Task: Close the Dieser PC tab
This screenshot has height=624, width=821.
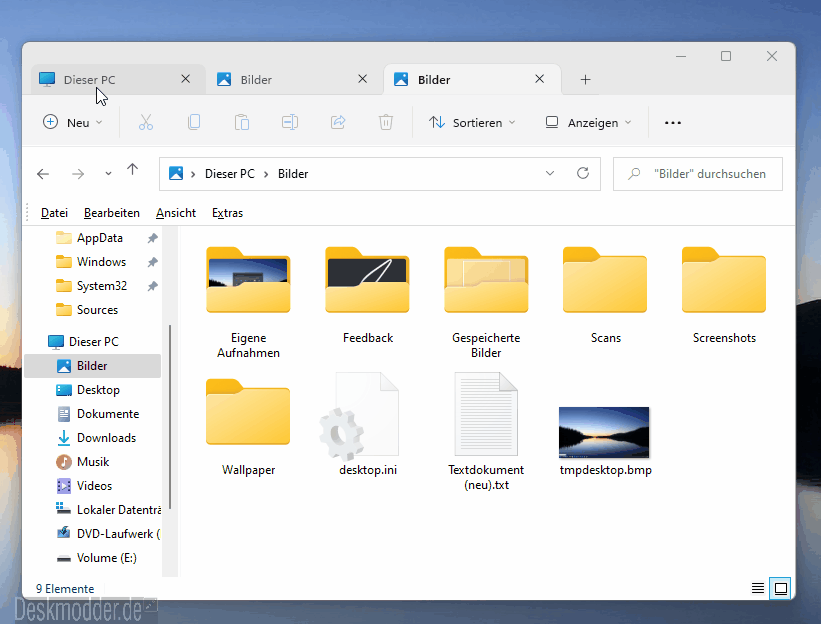Action: coord(185,79)
